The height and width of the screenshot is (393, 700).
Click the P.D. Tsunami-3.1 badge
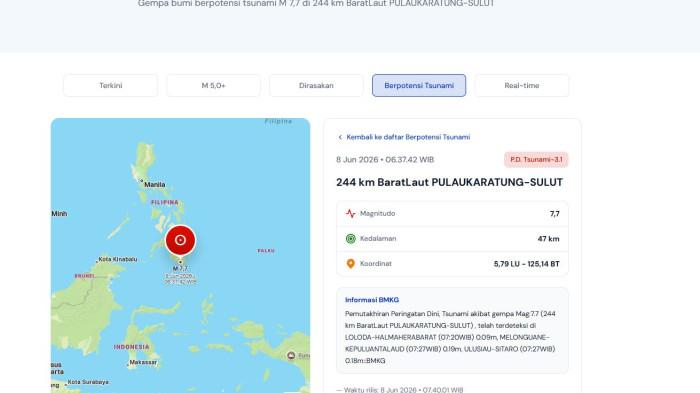(x=536, y=159)
